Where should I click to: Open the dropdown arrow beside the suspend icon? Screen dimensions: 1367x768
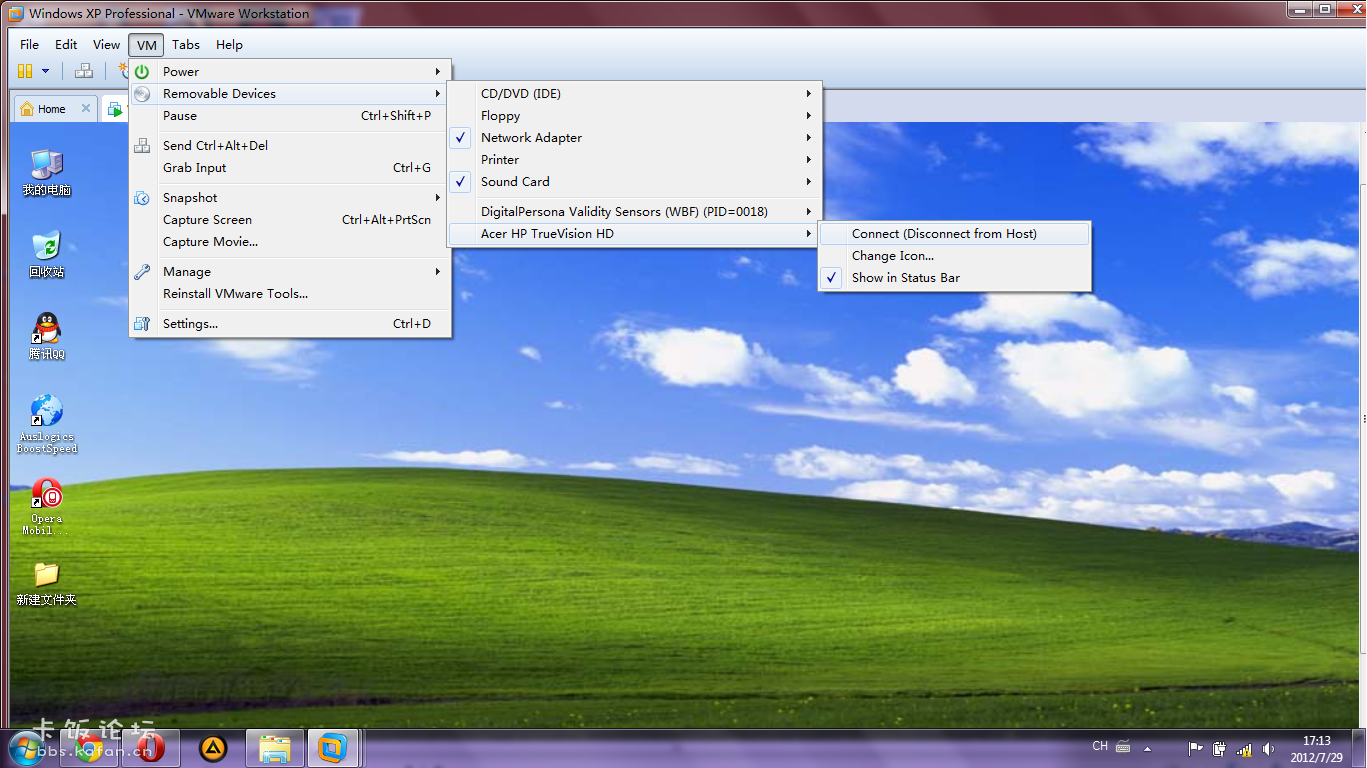pos(45,71)
